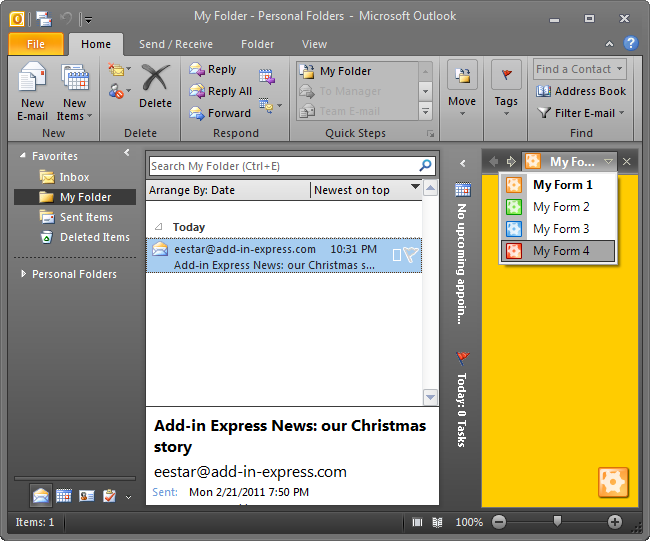Open the More respond actions icon
The width and height of the screenshot is (650, 541).
270,106
